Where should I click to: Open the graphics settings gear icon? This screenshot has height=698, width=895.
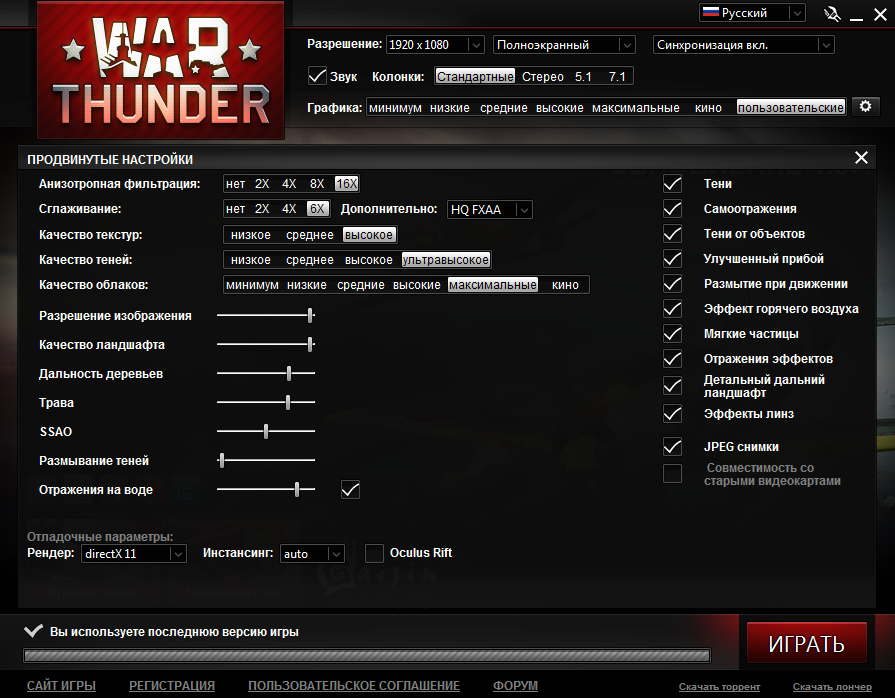(865, 107)
